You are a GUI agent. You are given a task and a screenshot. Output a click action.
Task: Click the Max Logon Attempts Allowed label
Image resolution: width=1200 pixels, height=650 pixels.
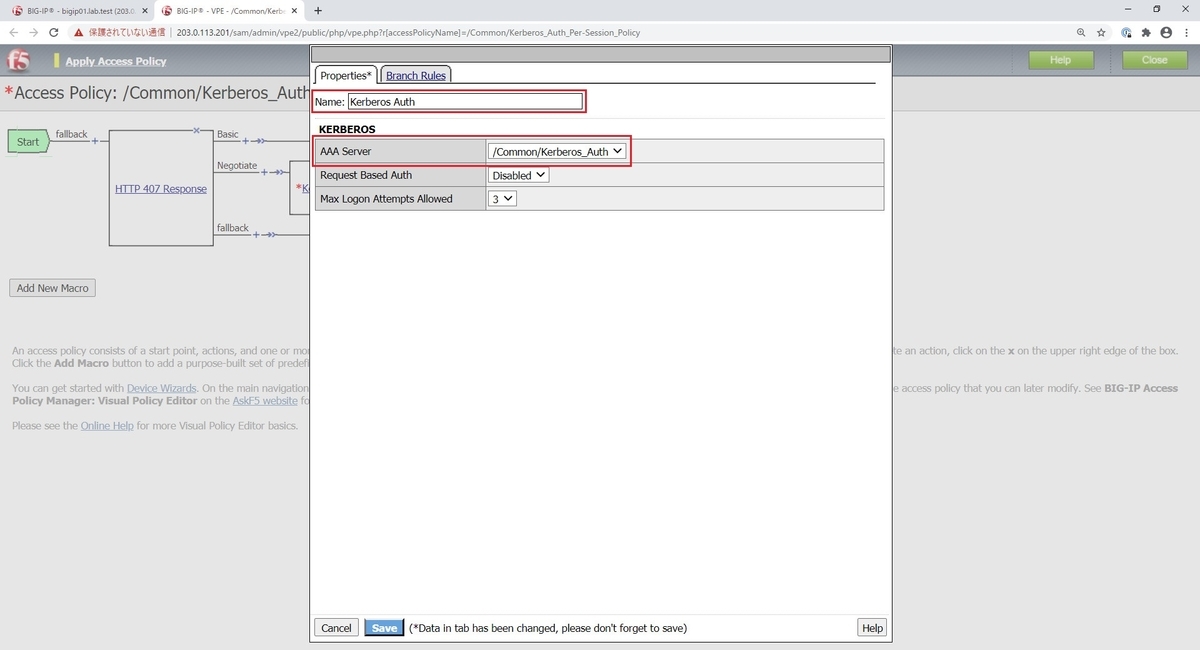(x=386, y=199)
